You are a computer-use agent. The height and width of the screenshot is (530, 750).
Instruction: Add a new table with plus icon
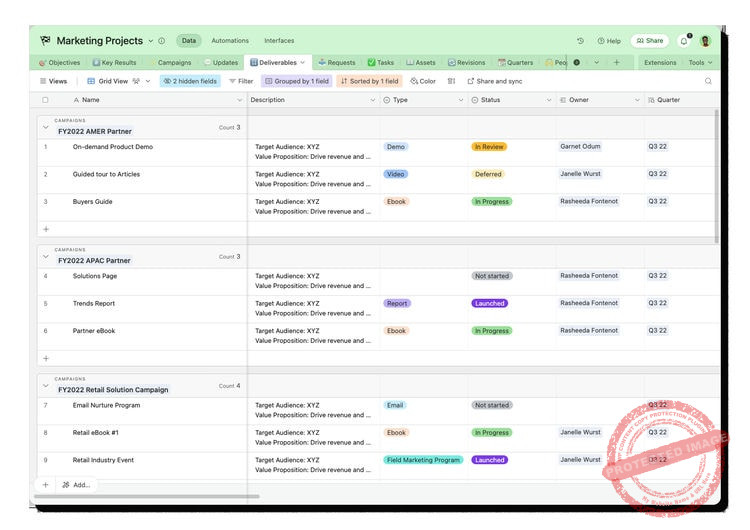[x=617, y=62]
